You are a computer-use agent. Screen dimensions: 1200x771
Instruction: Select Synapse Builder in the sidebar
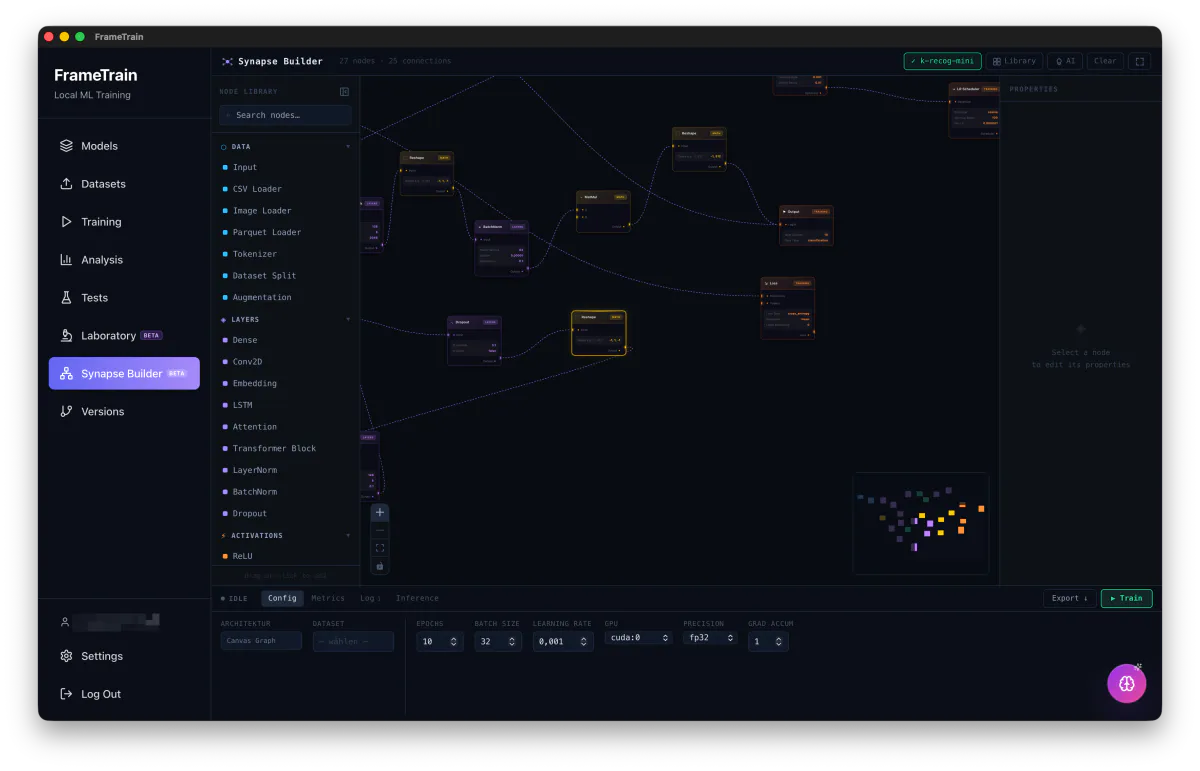(x=124, y=373)
